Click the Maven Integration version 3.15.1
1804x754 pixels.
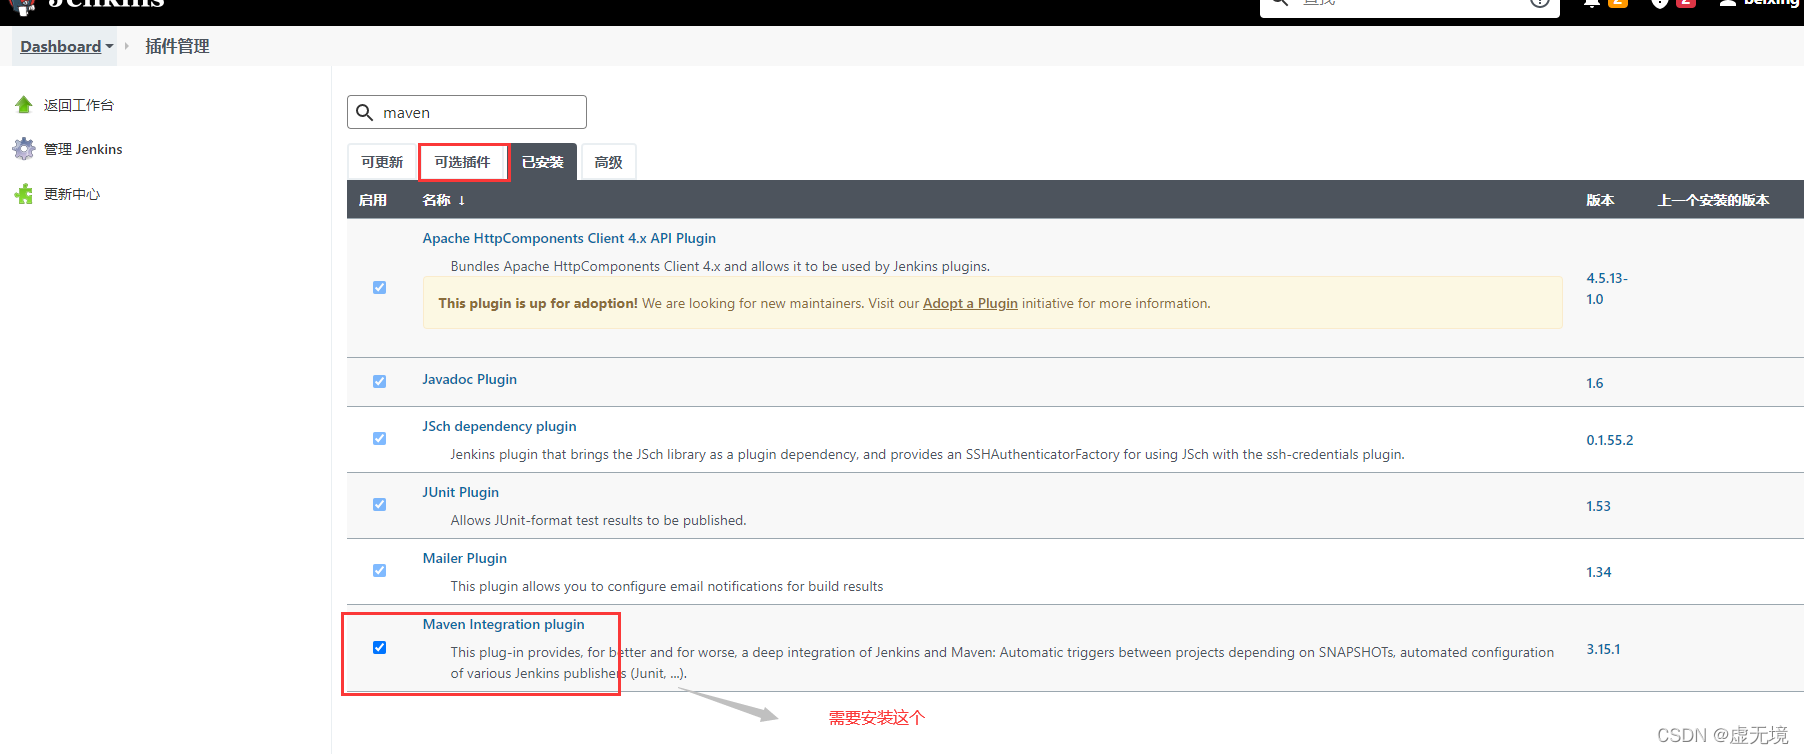tap(1603, 649)
